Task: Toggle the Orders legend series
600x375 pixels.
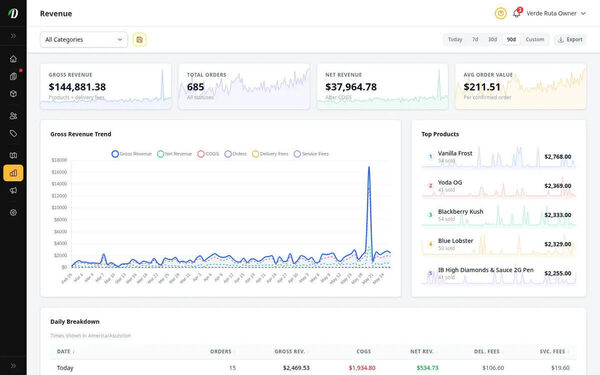Action: click(235, 154)
